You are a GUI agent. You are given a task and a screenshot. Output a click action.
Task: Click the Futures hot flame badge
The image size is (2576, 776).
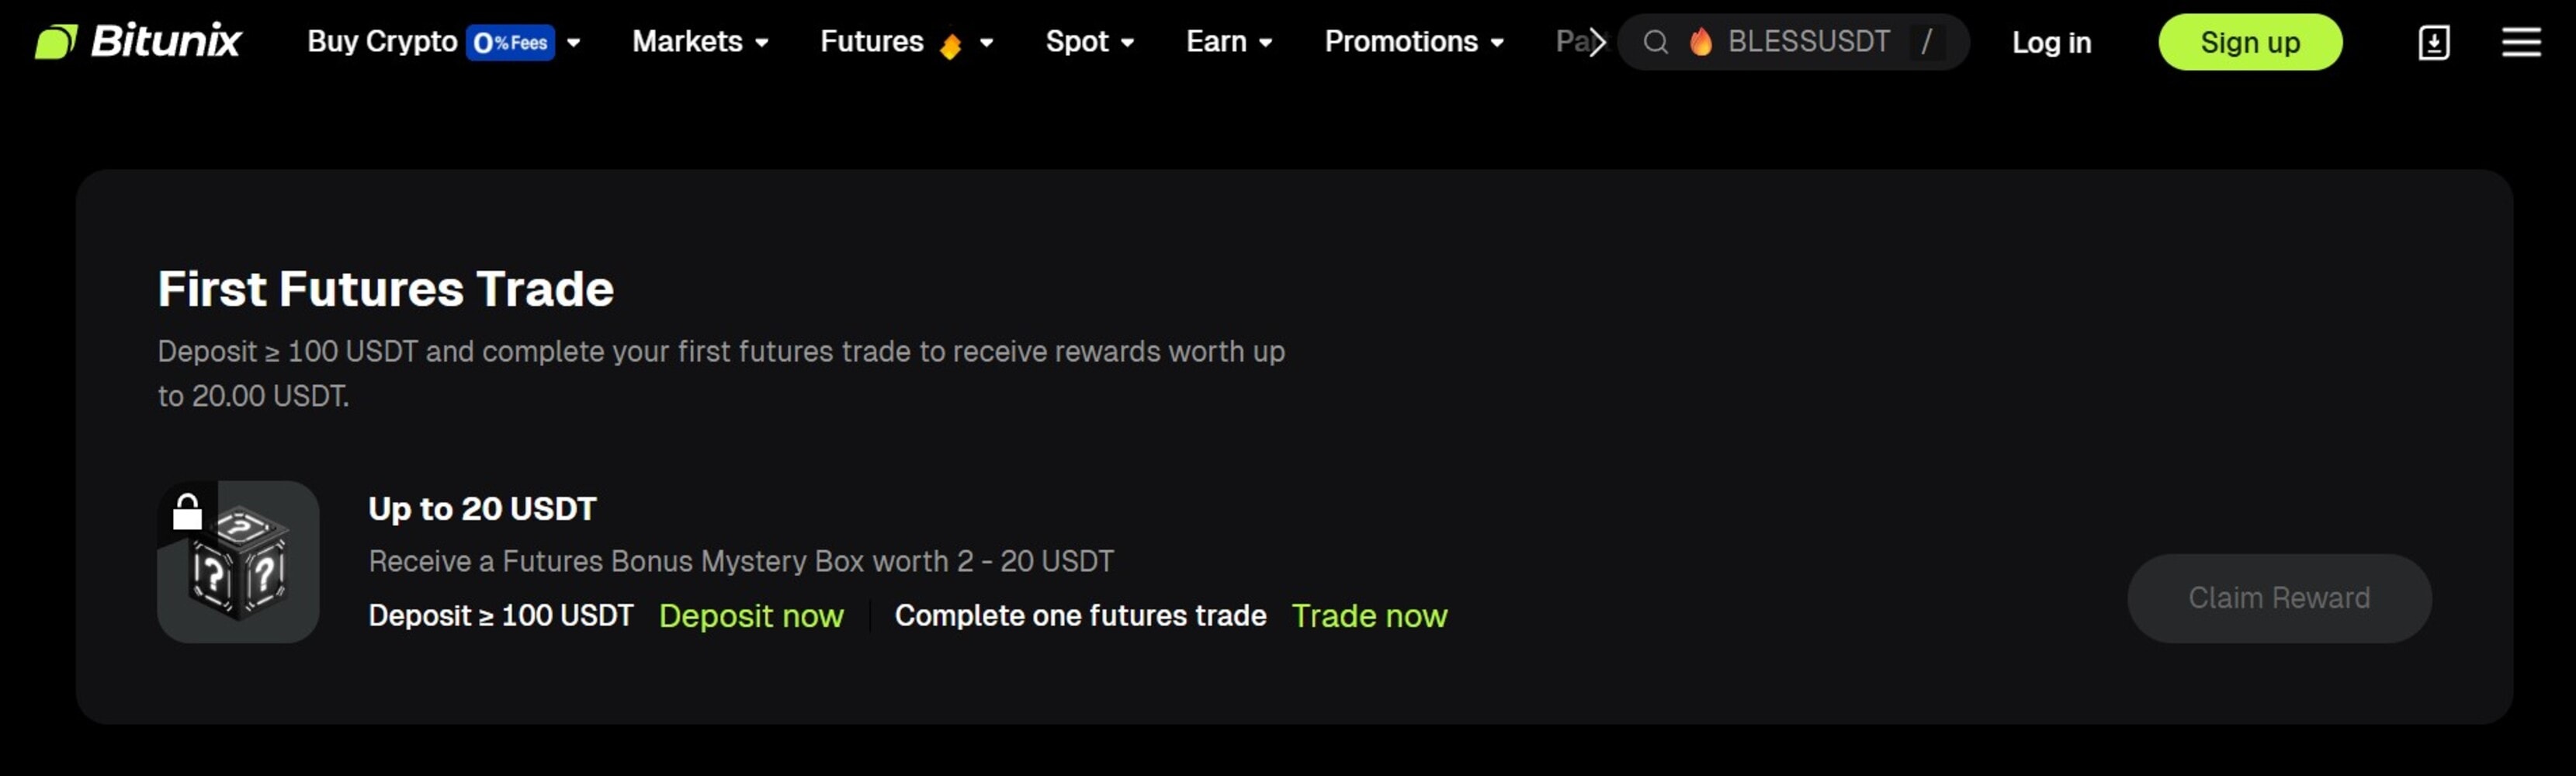pos(950,45)
